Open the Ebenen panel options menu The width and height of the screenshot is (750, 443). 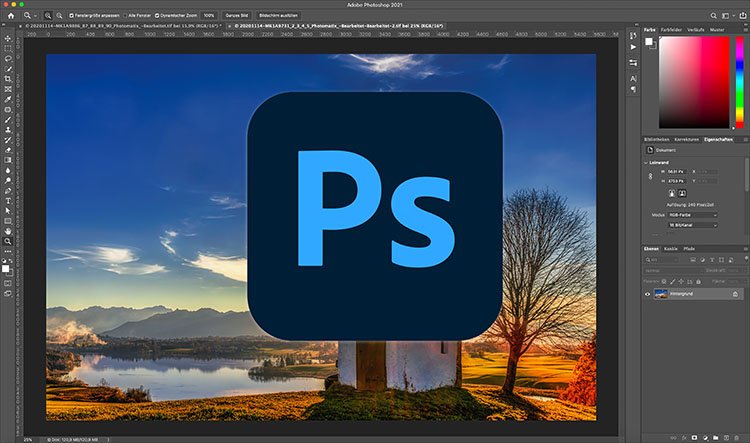pyautogui.click(x=745, y=249)
